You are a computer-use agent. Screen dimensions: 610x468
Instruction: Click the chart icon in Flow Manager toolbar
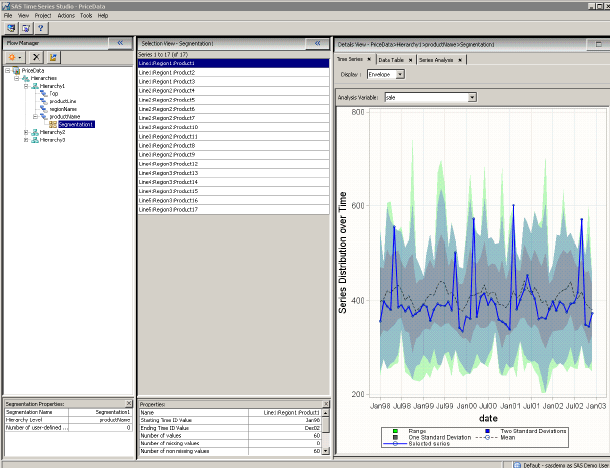[52, 58]
